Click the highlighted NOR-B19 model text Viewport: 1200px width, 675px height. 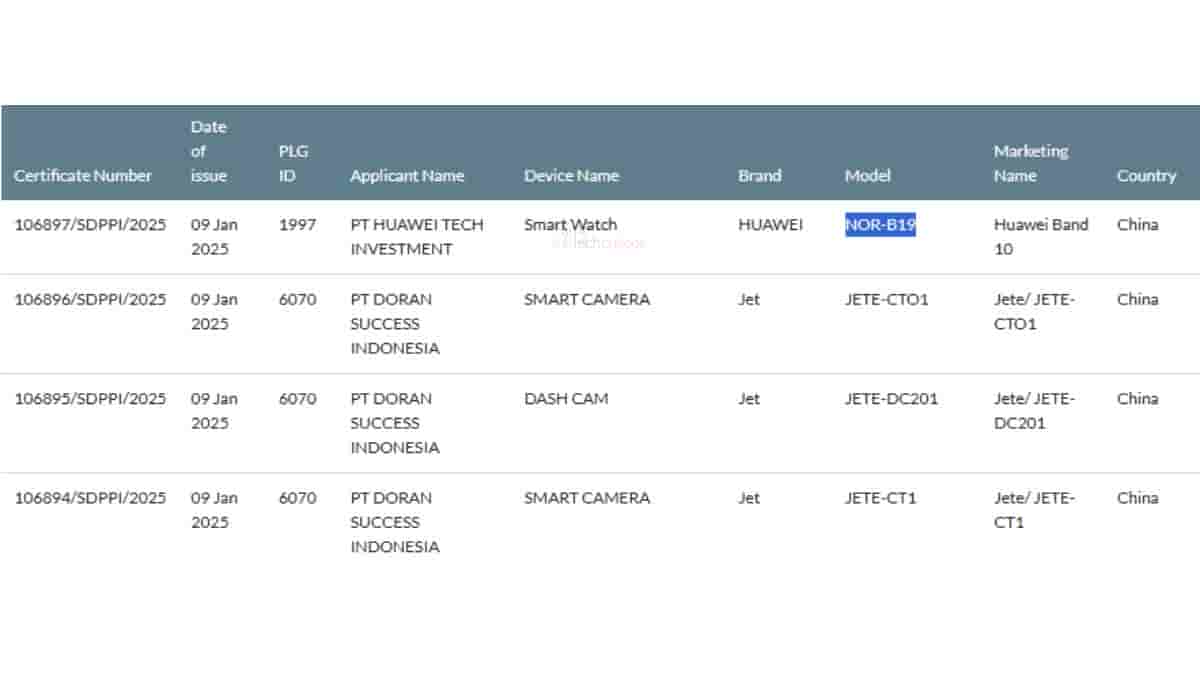click(880, 225)
